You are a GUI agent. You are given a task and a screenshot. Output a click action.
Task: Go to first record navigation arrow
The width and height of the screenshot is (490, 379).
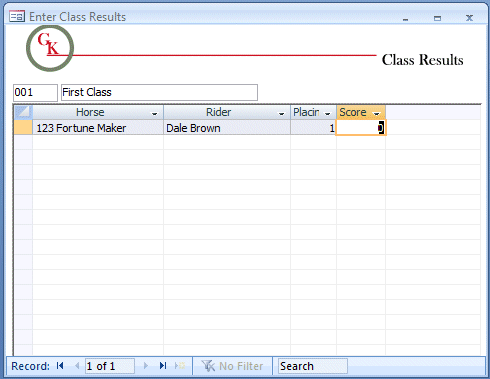click(x=60, y=366)
